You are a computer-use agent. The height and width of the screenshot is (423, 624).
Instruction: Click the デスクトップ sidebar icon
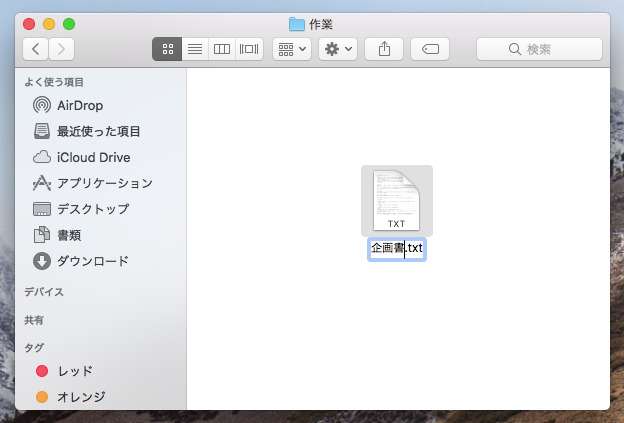(x=42, y=209)
